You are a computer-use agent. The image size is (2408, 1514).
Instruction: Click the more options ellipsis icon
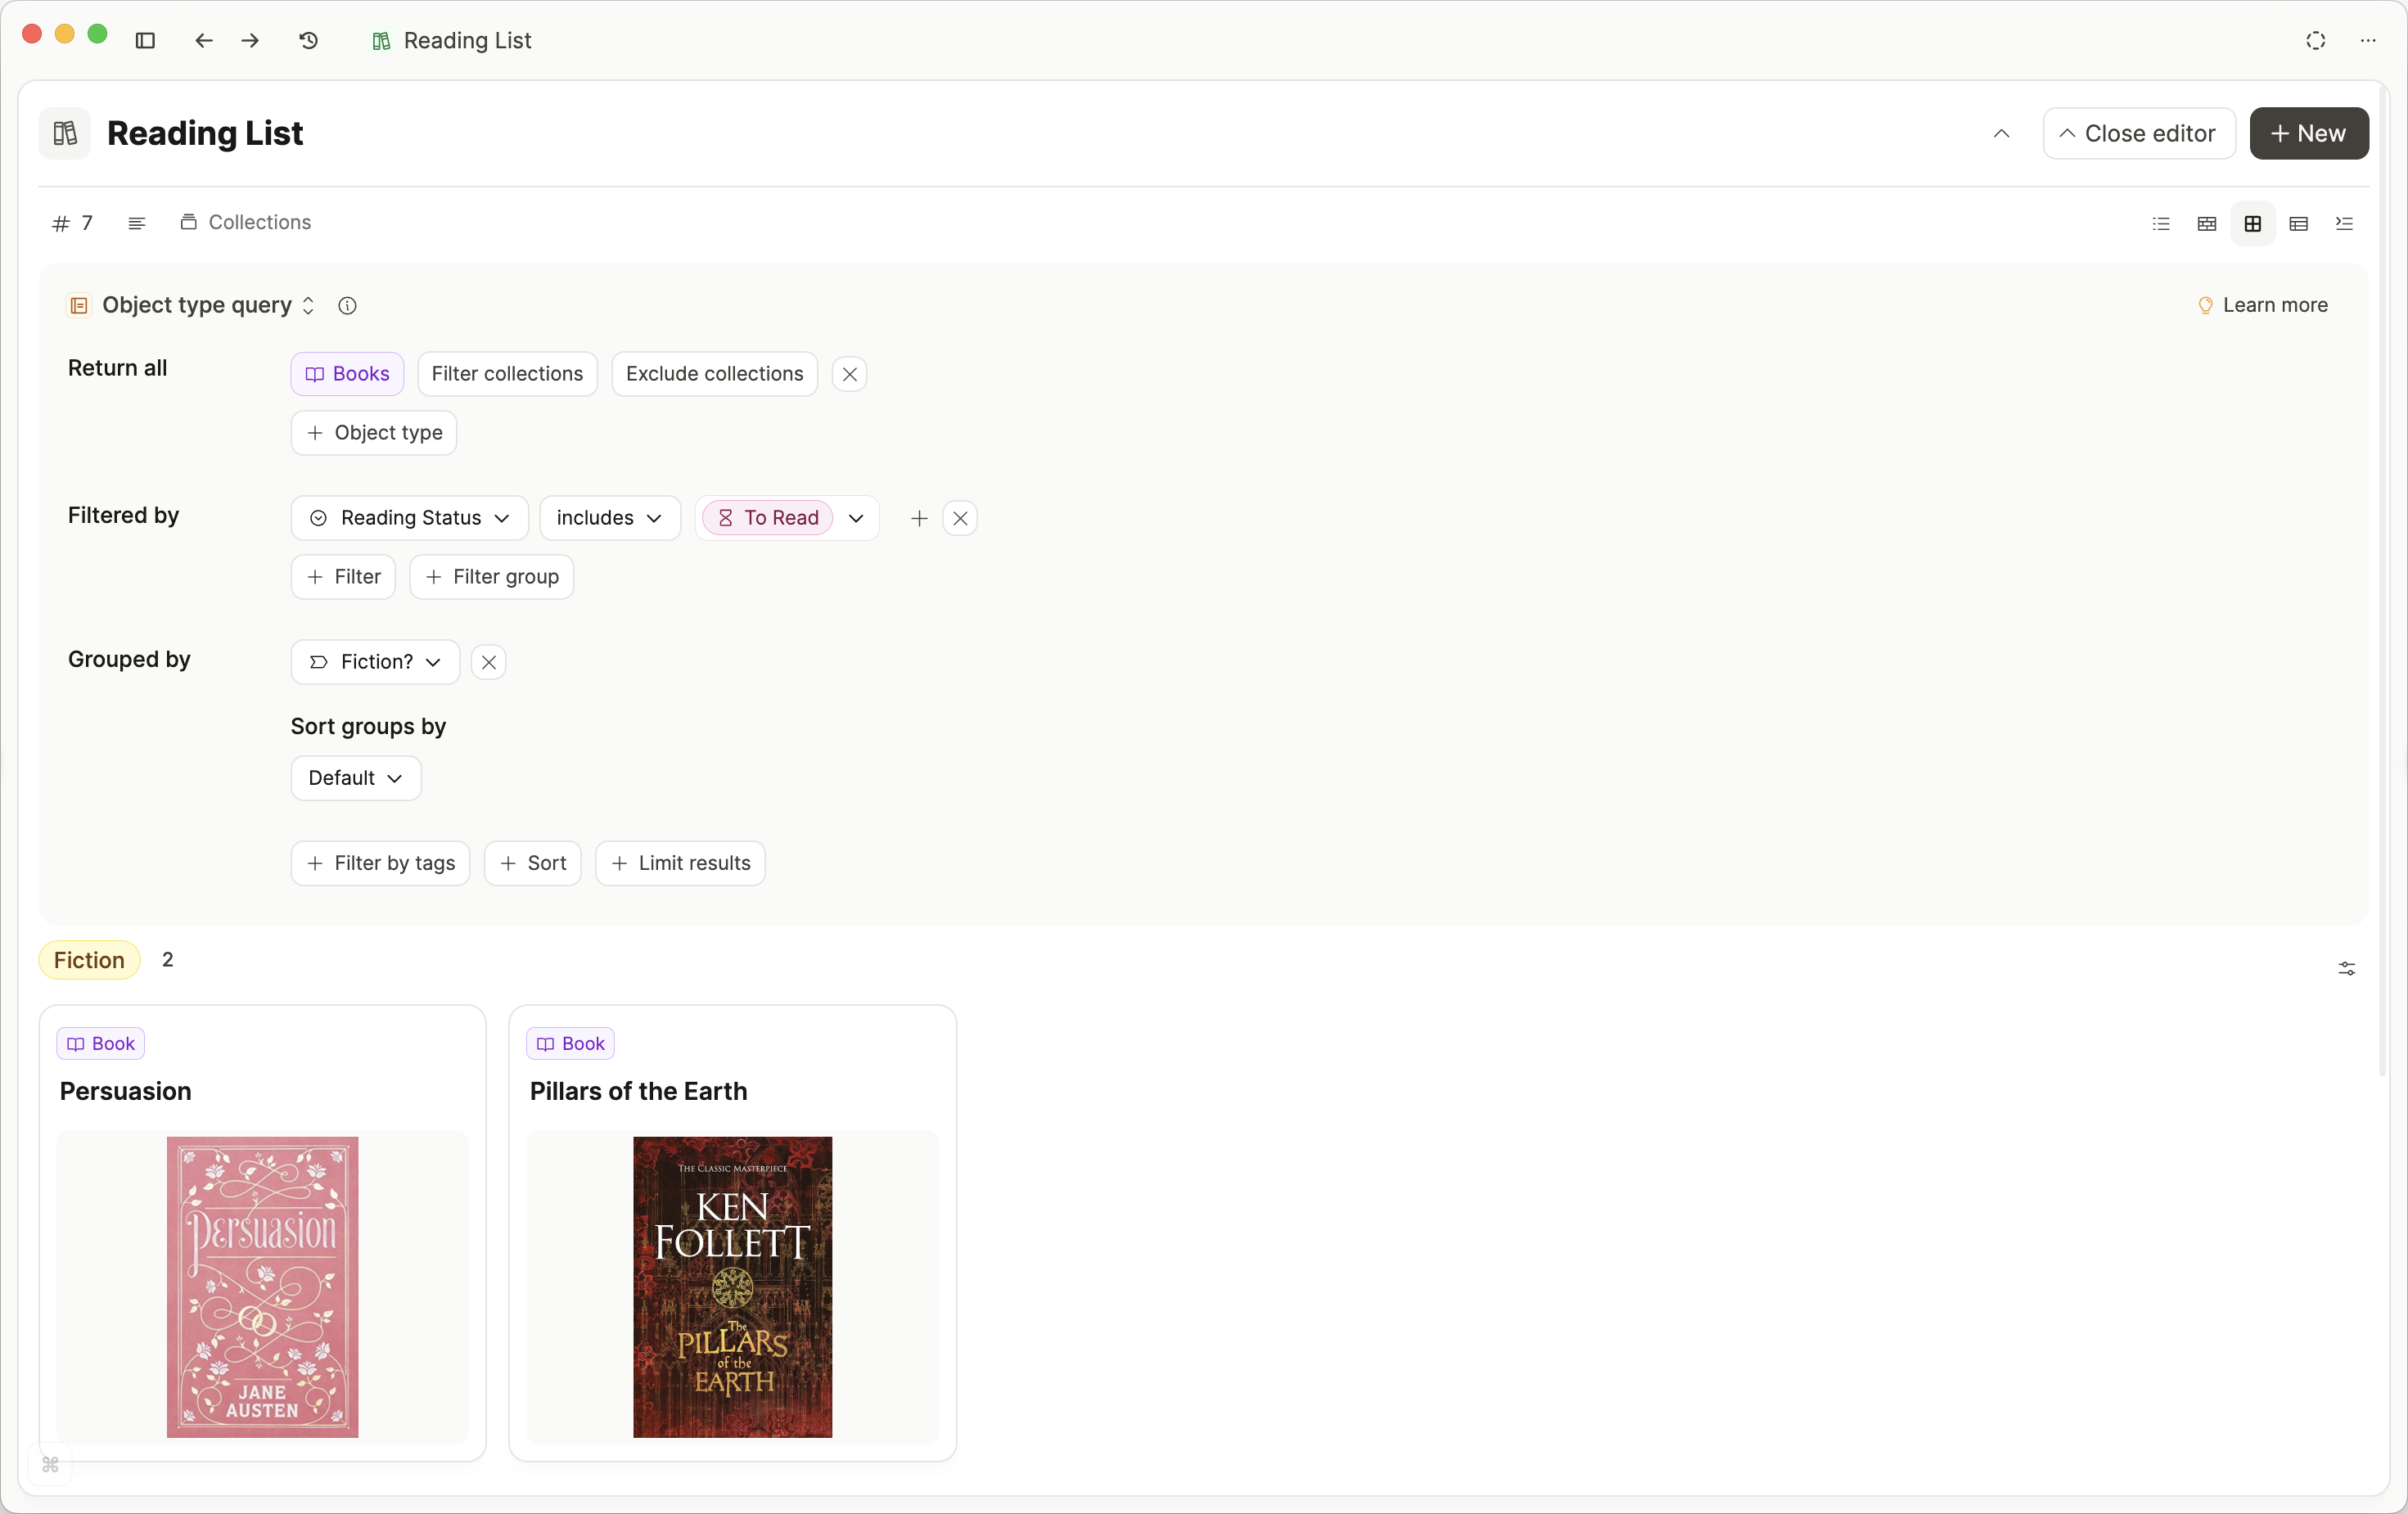point(2367,40)
